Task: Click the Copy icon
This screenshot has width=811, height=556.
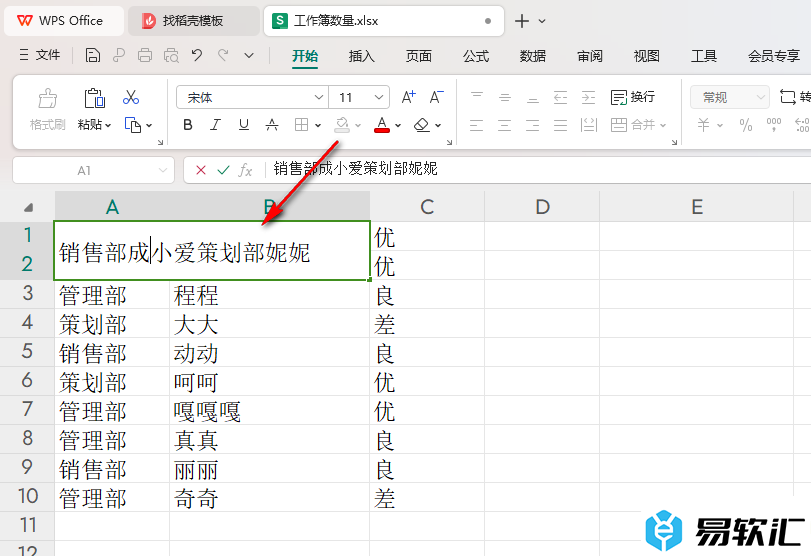Action: (133, 125)
